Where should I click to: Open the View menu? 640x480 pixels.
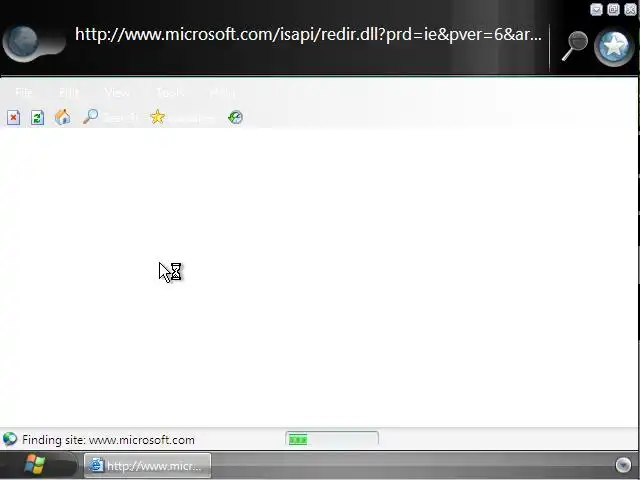117,93
